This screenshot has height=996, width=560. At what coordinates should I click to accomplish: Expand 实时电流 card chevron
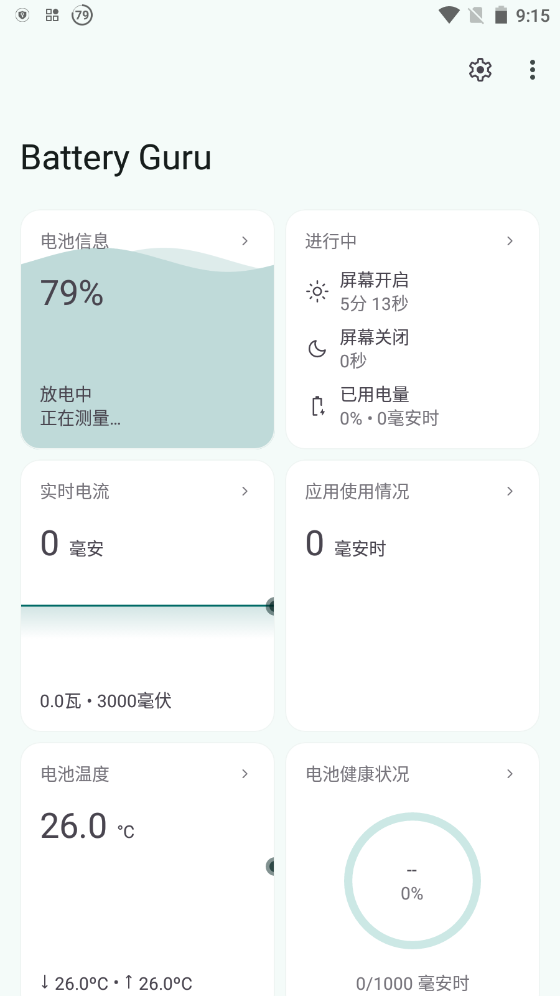coord(245,491)
